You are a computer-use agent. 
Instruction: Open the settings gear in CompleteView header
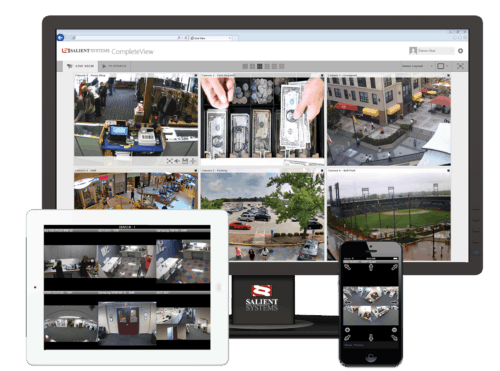pos(460,51)
